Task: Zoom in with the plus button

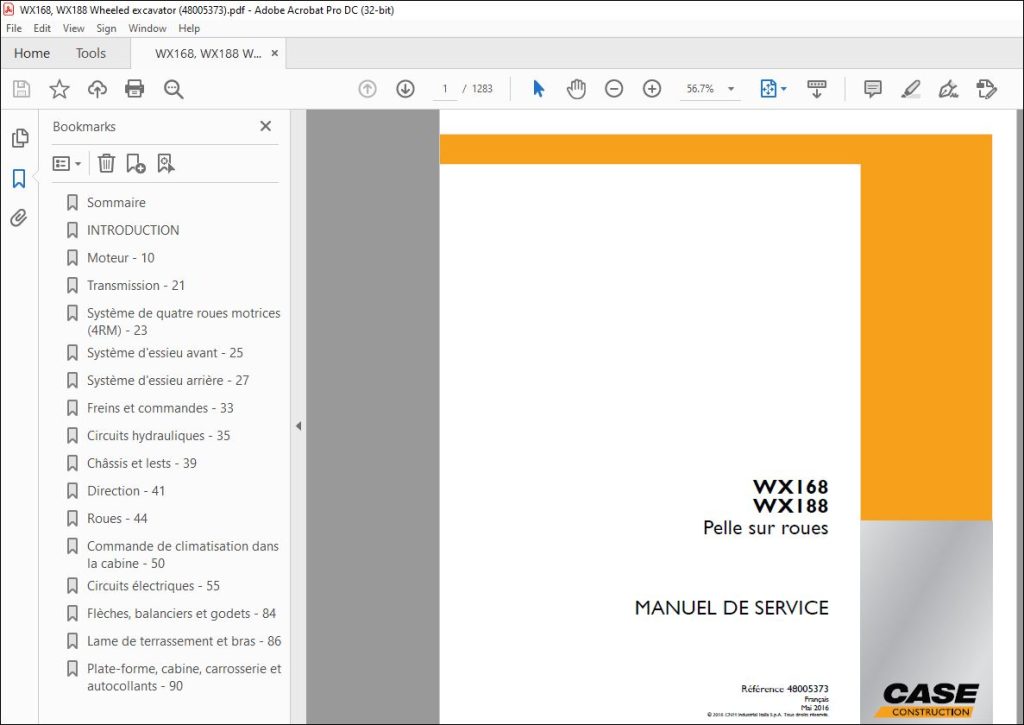Action: coord(652,89)
